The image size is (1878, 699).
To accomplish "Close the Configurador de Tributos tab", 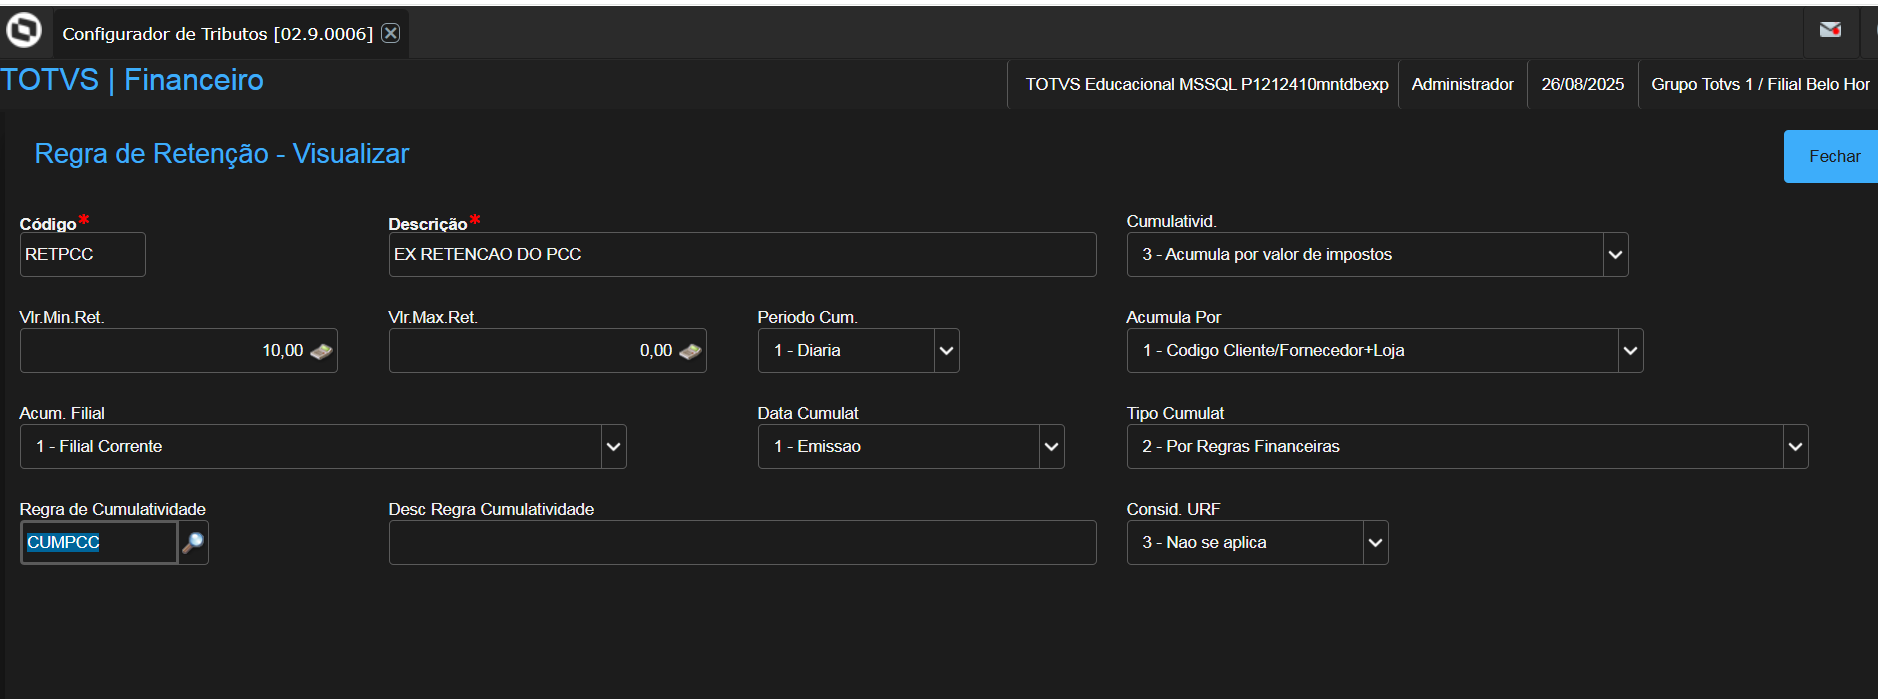I will [391, 33].
